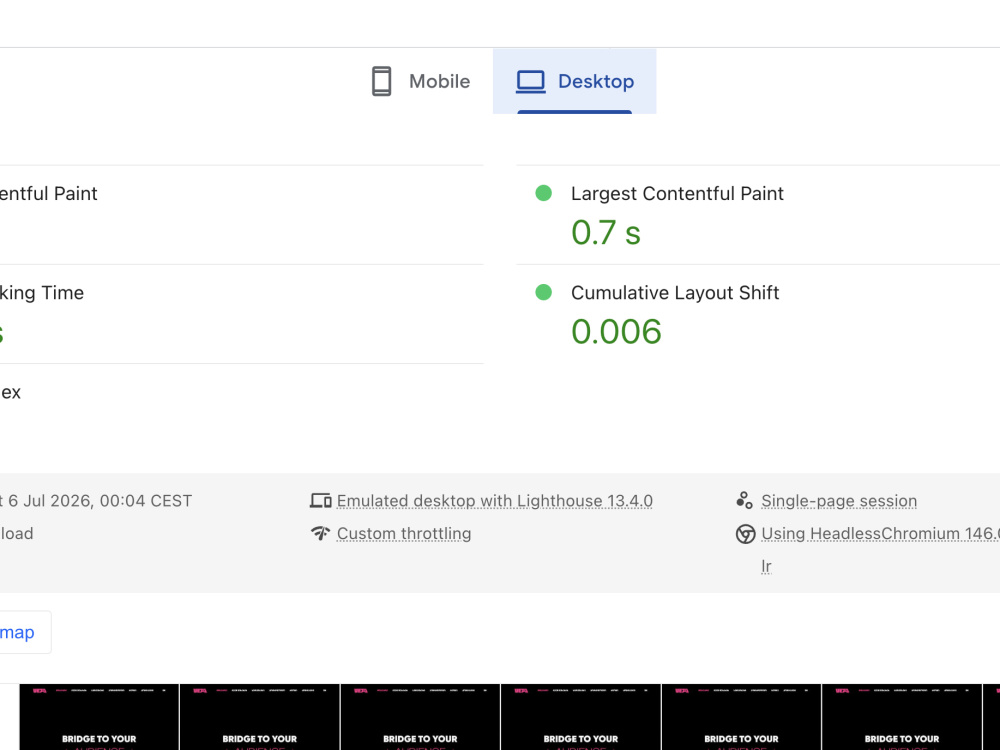This screenshot has height=750, width=1000.
Task: Select the Desktop tab
Action: point(575,81)
